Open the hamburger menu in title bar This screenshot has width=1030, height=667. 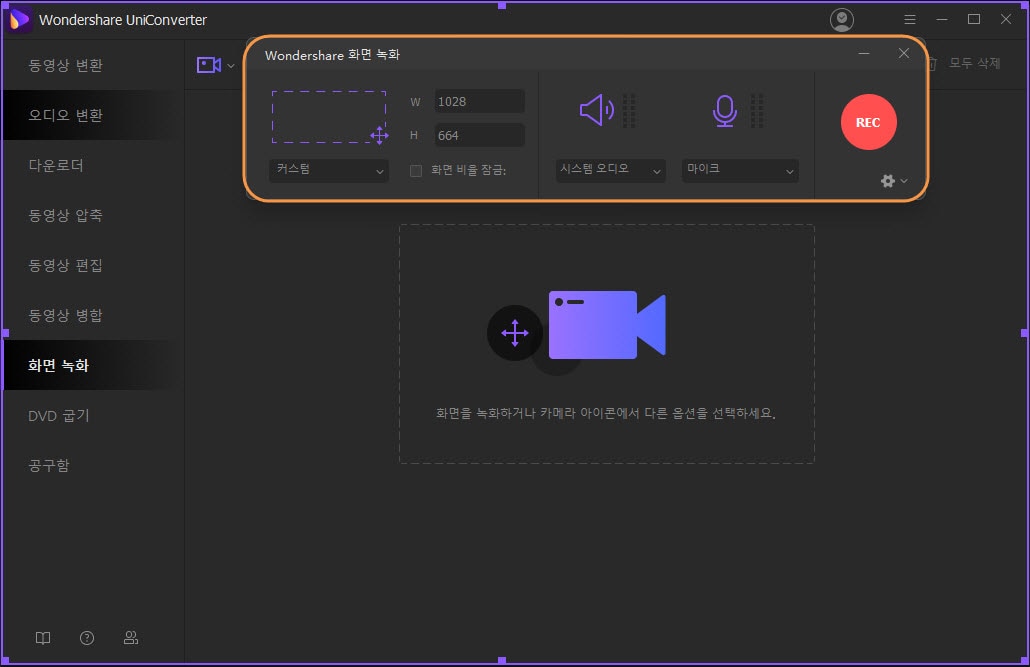tap(910, 20)
